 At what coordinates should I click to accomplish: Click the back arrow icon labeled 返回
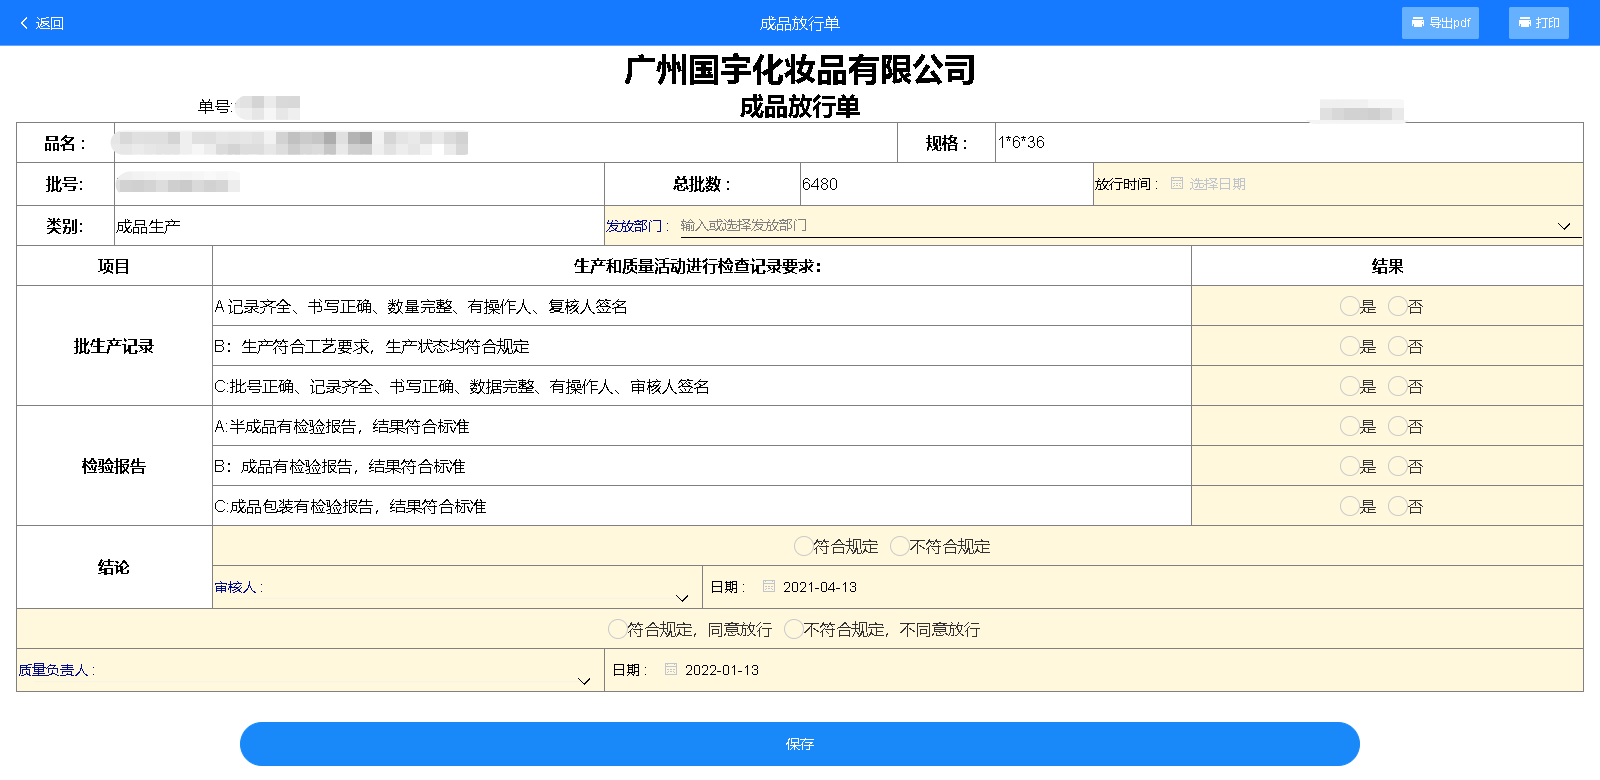pos(25,23)
